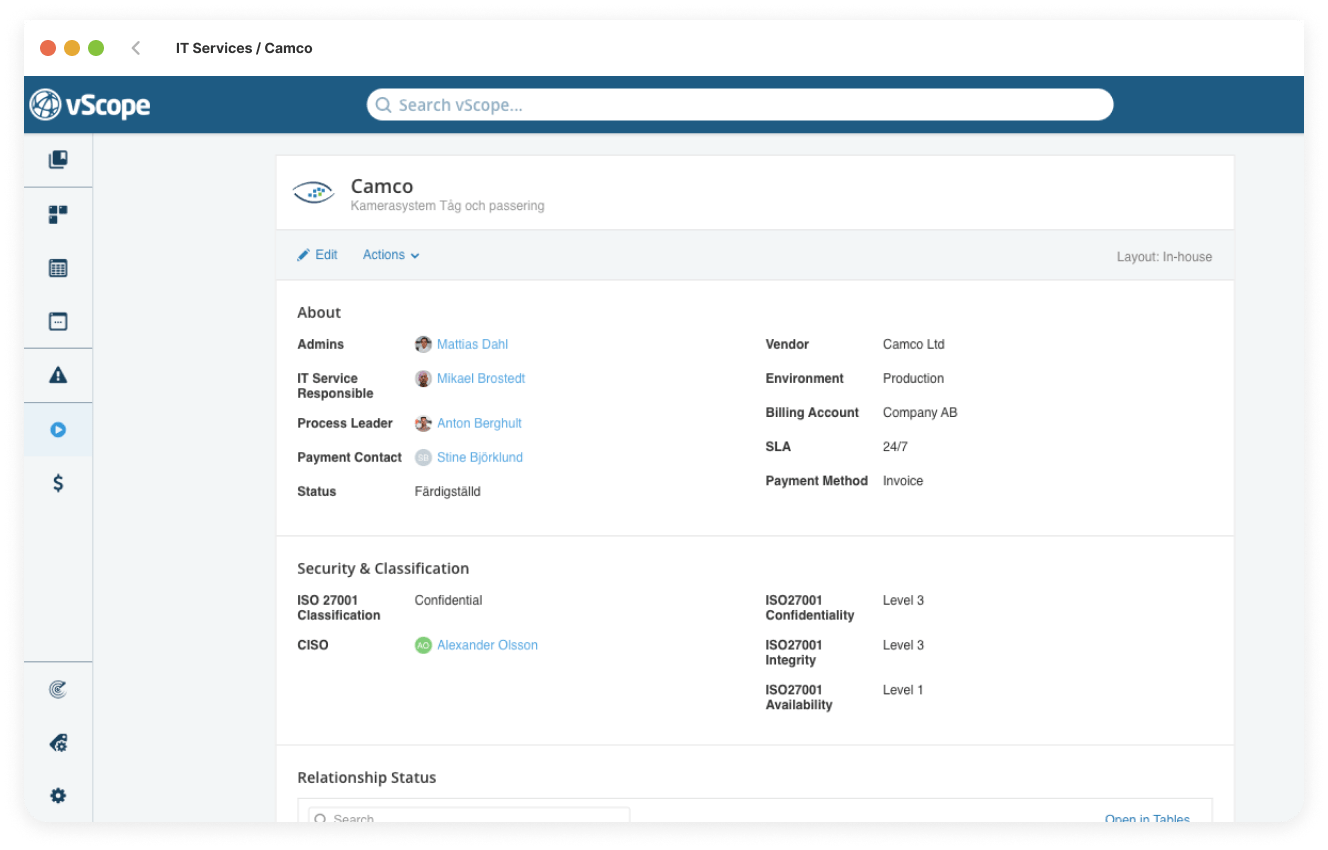Click the 24/7 SLA value
This screenshot has height=850, width=1328.
tap(895, 447)
